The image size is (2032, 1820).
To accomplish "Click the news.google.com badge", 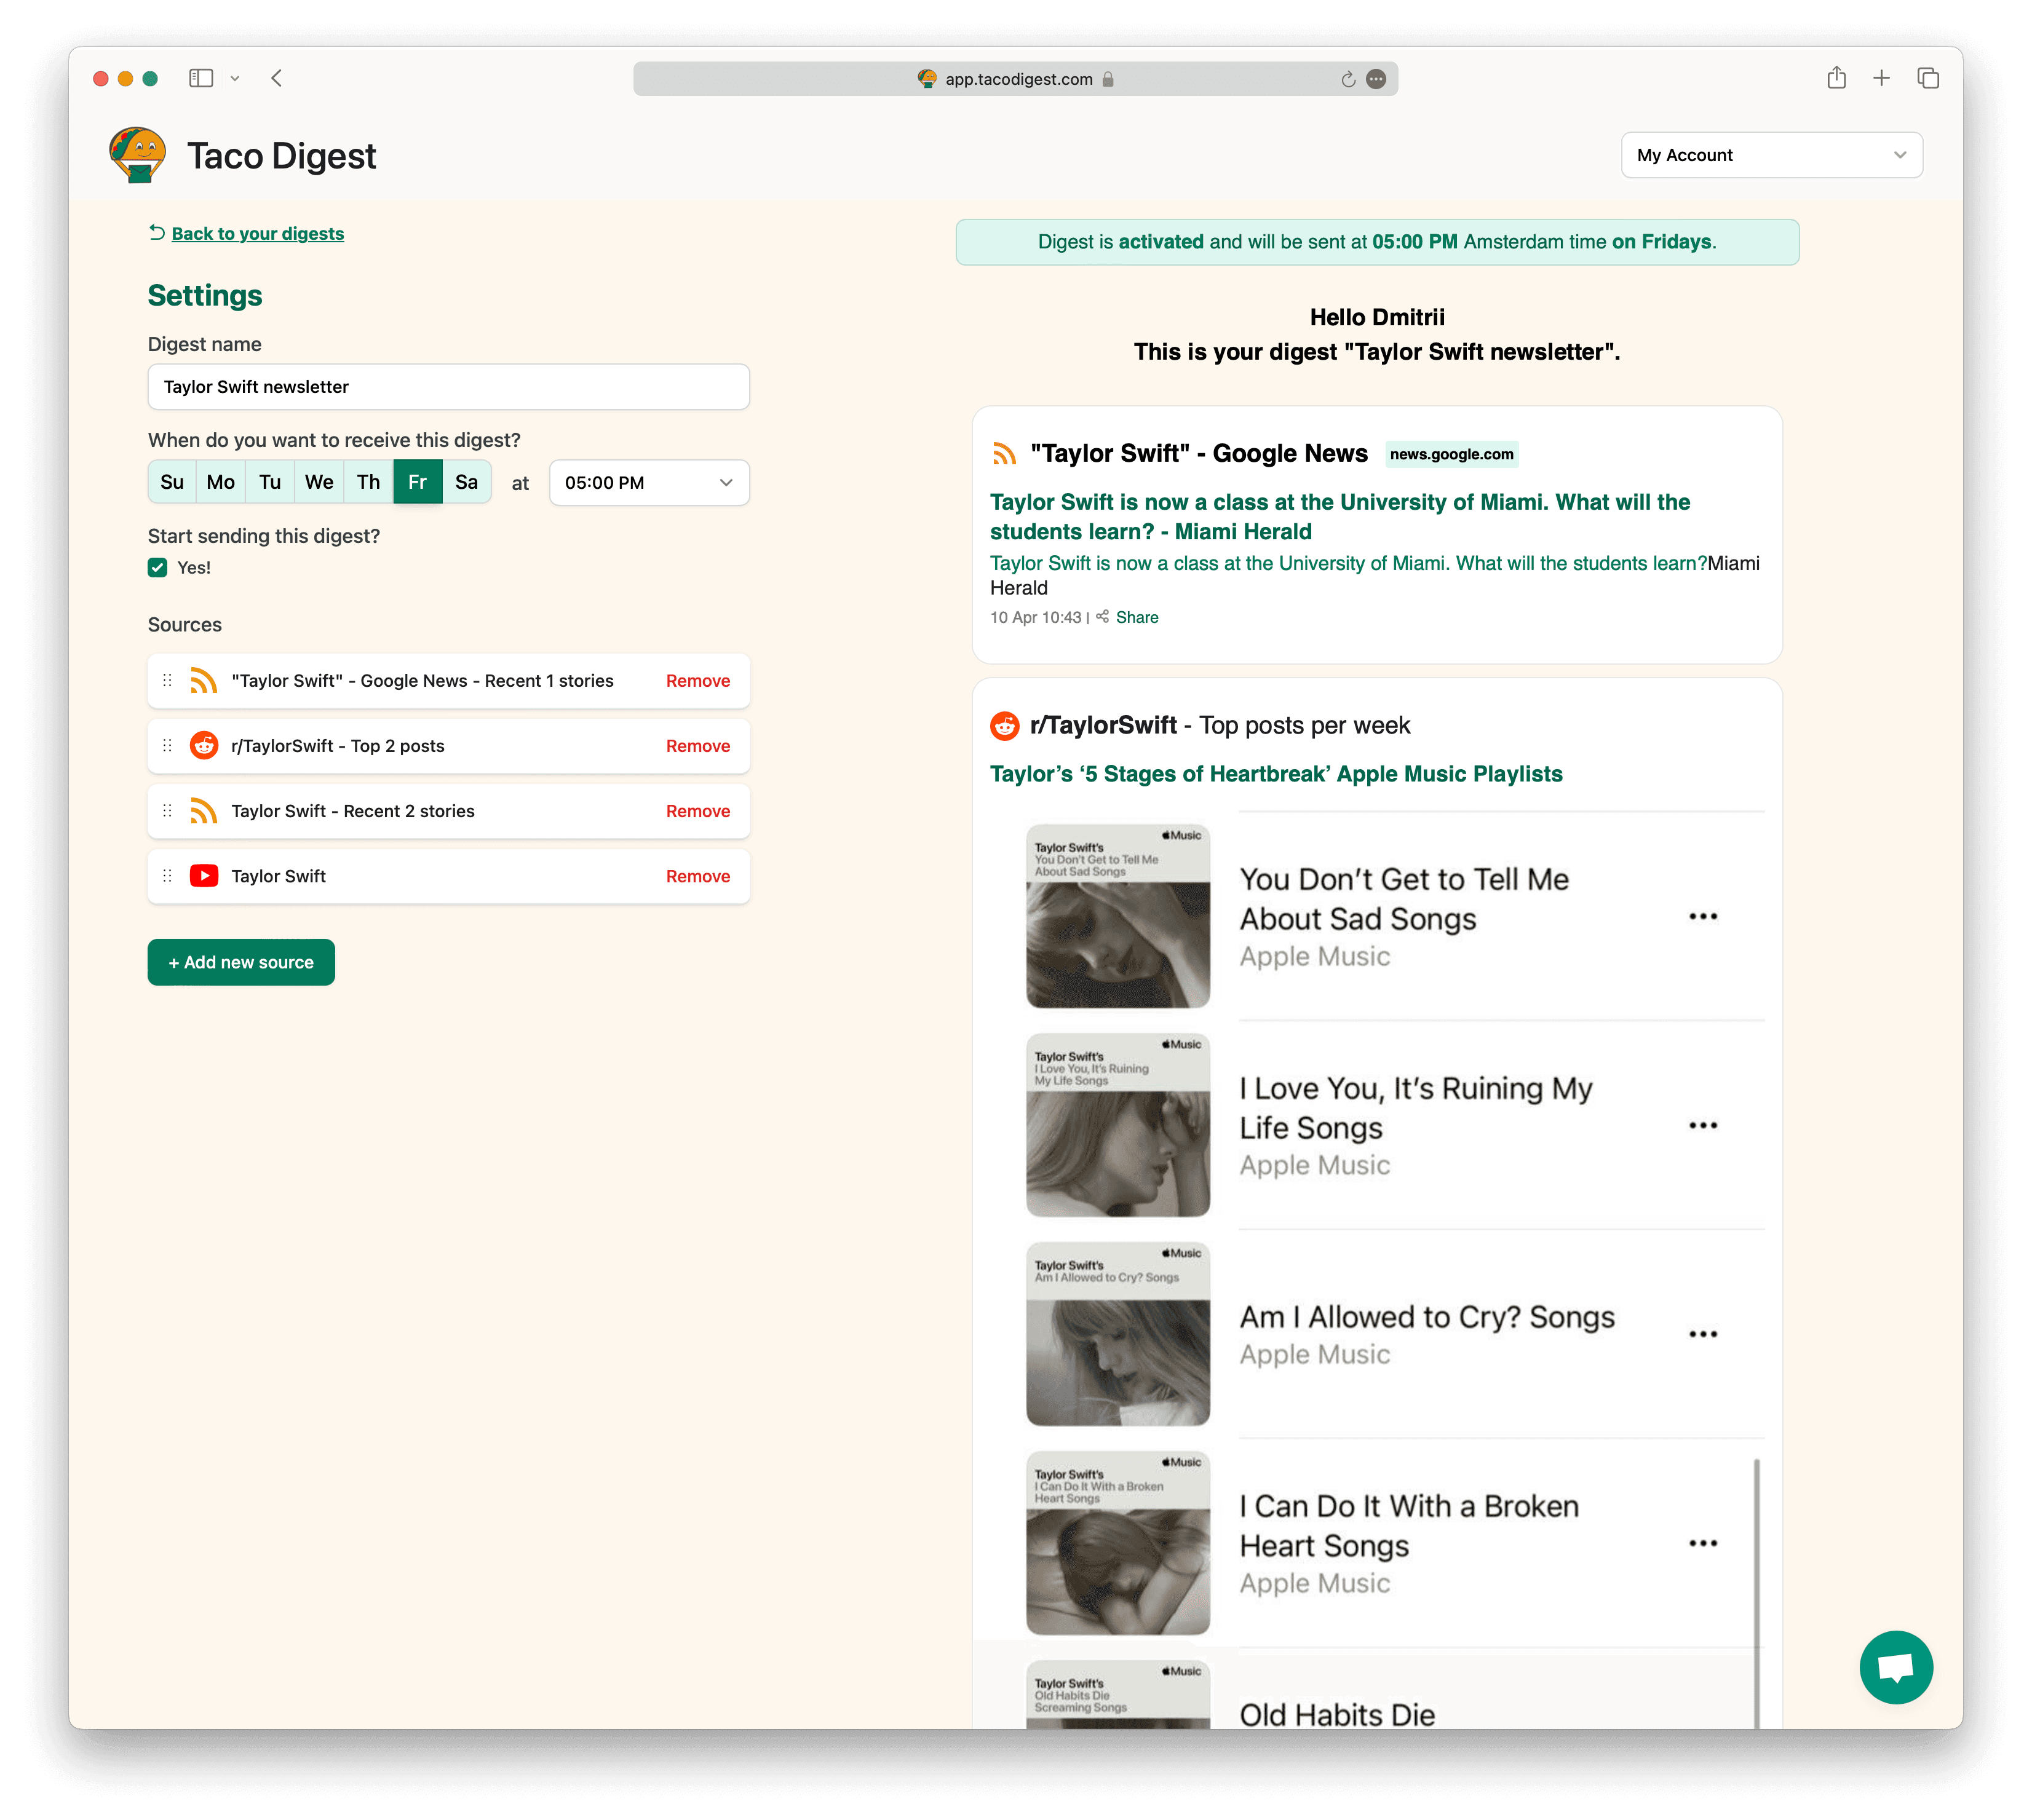I will tap(1451, 454).
